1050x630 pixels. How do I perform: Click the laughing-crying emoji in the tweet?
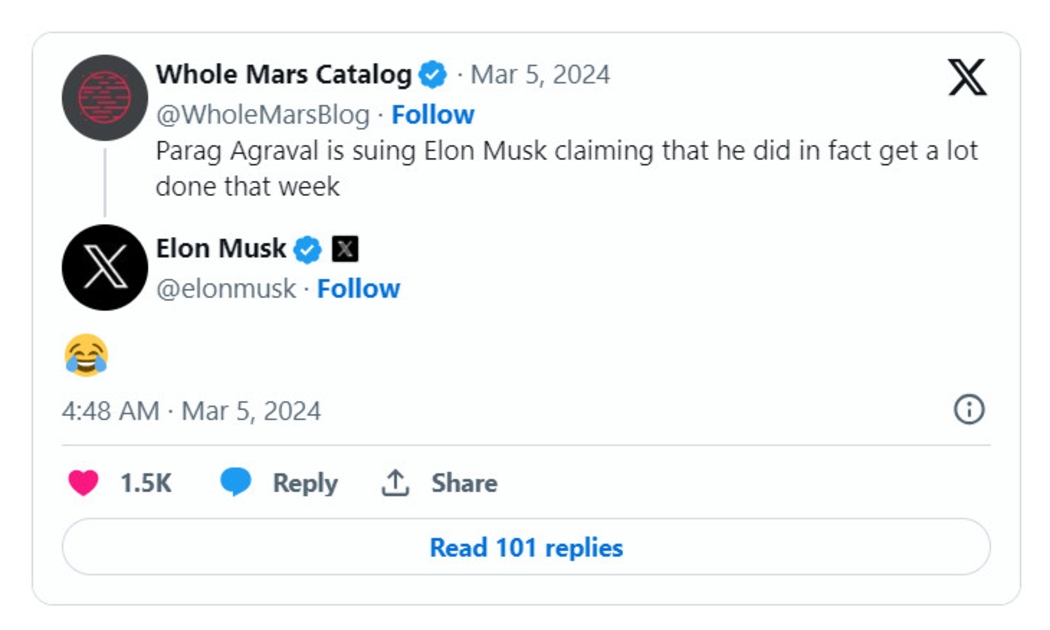(x=86, y=356)
